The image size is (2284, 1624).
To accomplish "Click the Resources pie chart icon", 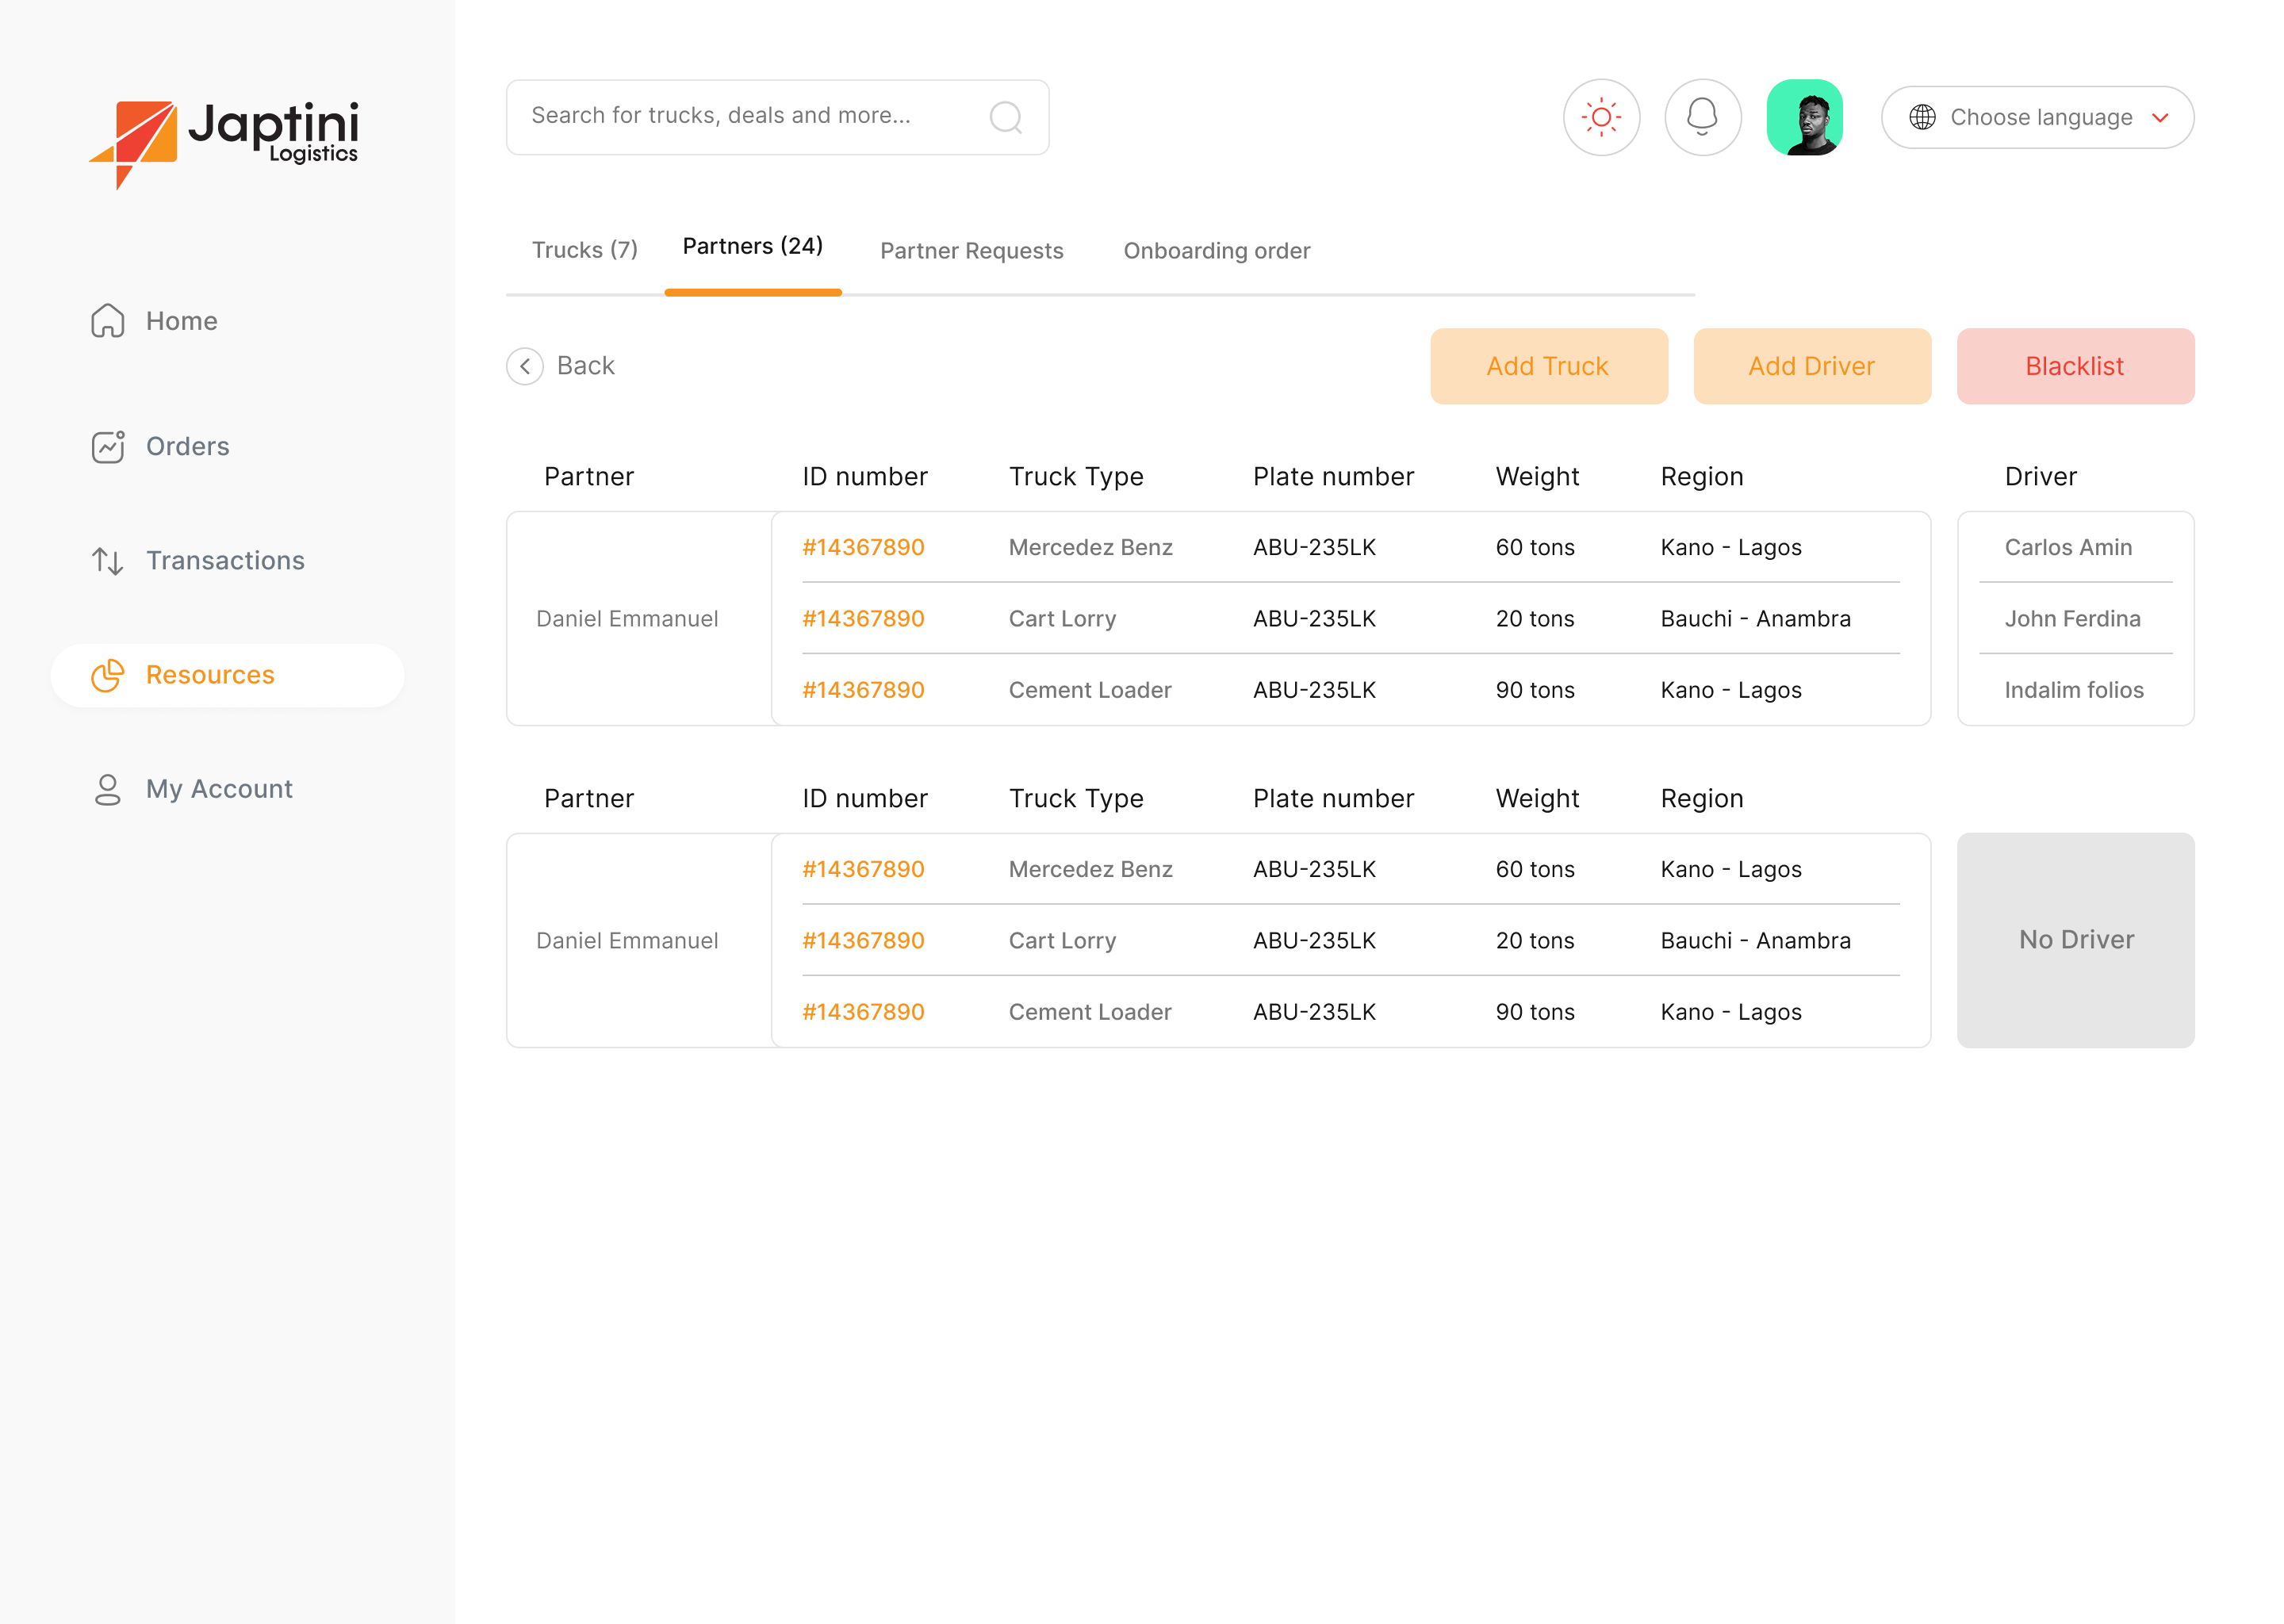I will pyautogui.click(x=108, y=675).
